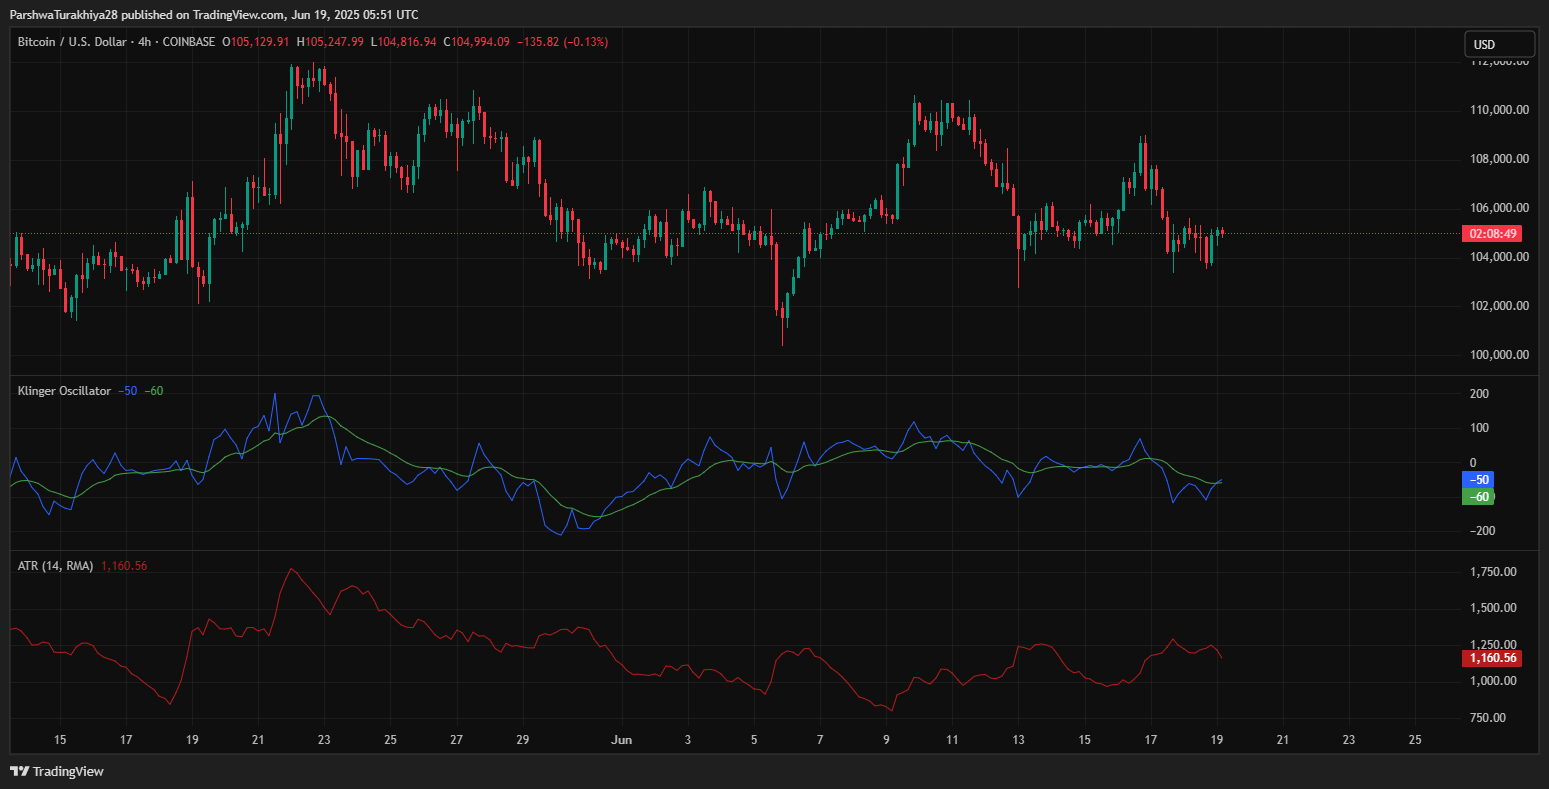Click the red 1,160.56 ATR value tag
The height and width of the screenshot is (789, 1549).
coord(1492,658)
